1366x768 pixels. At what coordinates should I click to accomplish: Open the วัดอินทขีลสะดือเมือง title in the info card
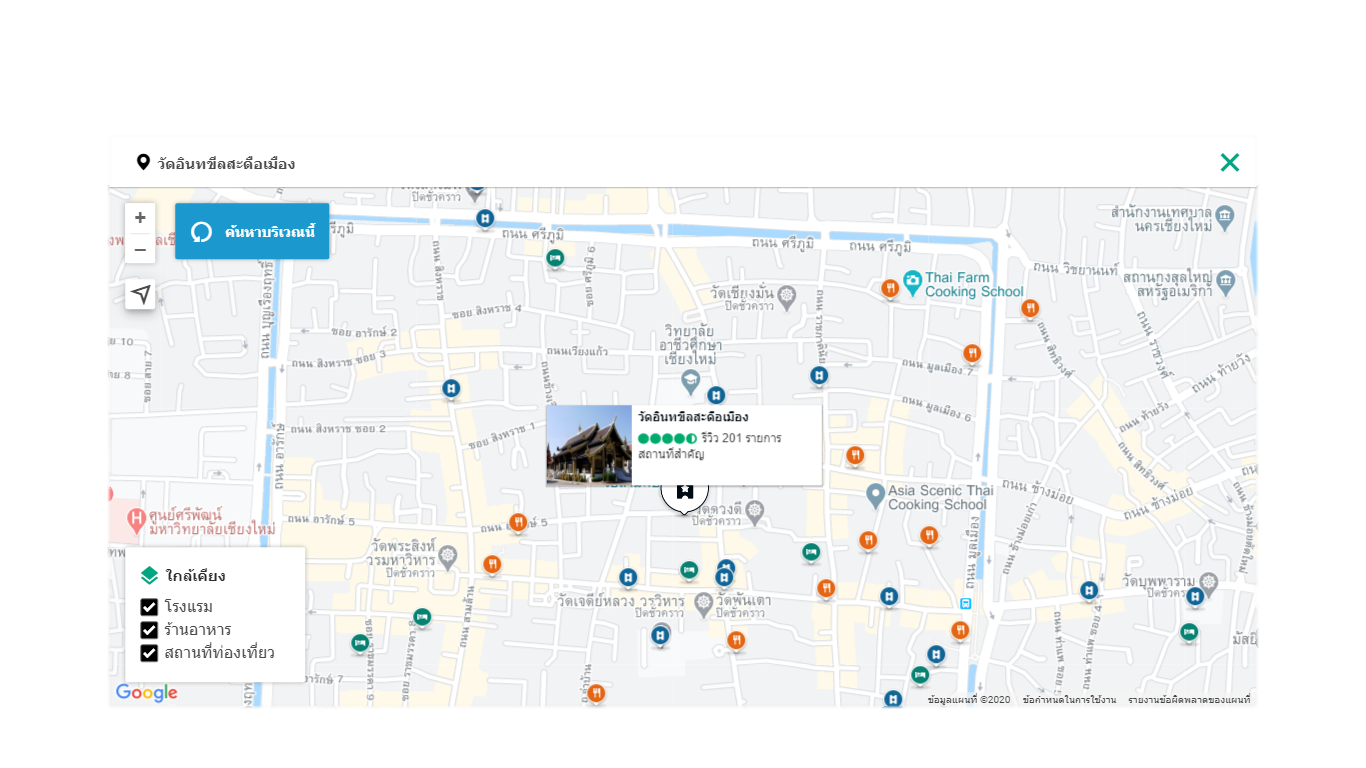pos(693,417)
